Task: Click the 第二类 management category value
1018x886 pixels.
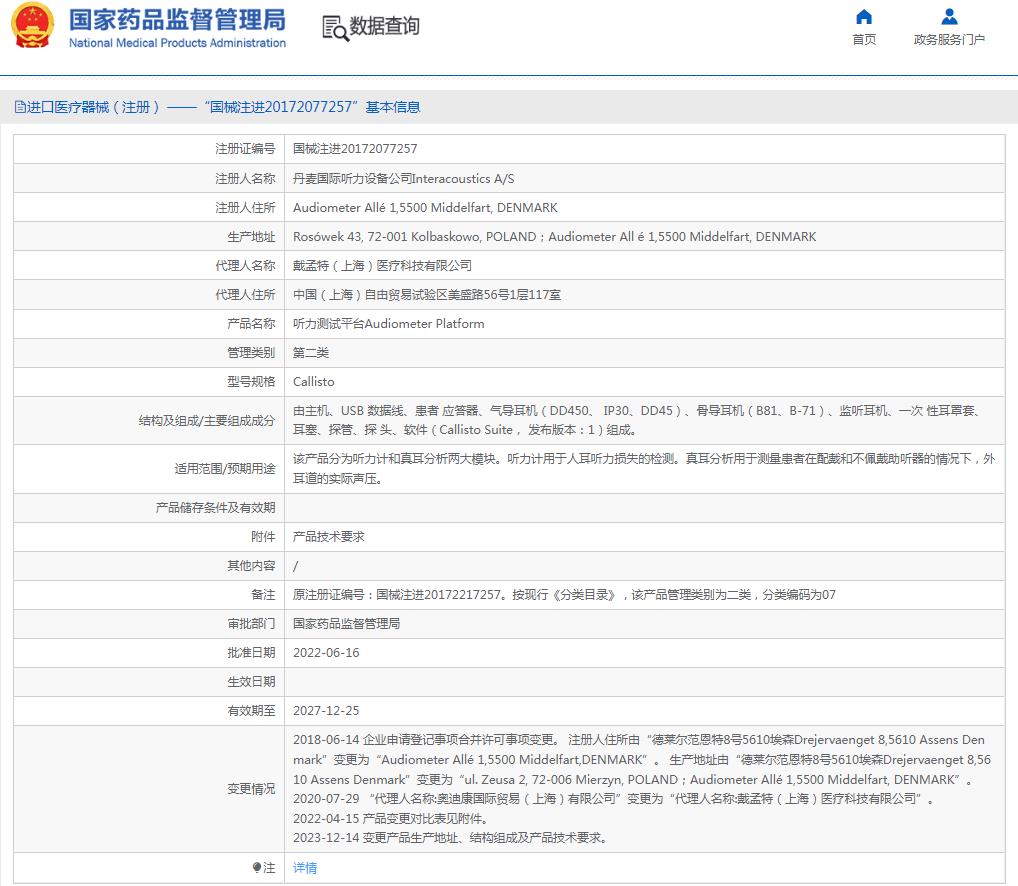Action: point(311,352)
